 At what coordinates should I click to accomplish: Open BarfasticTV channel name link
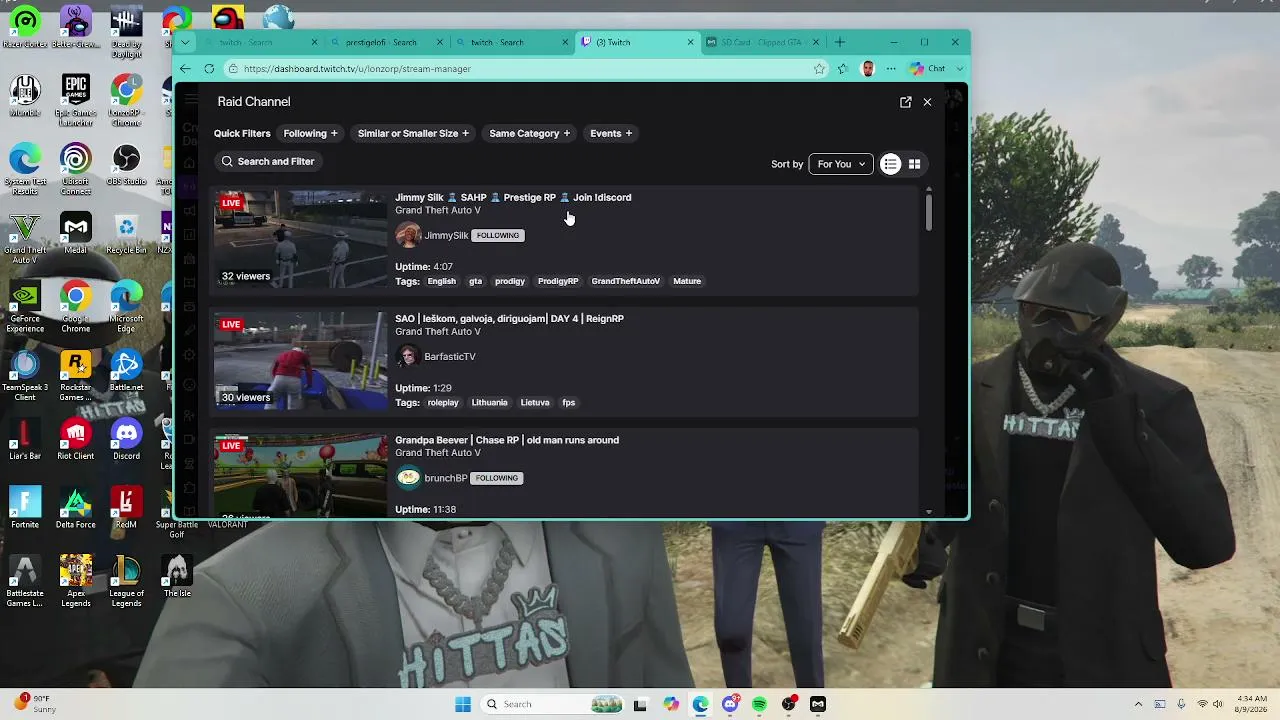[450, 357]
